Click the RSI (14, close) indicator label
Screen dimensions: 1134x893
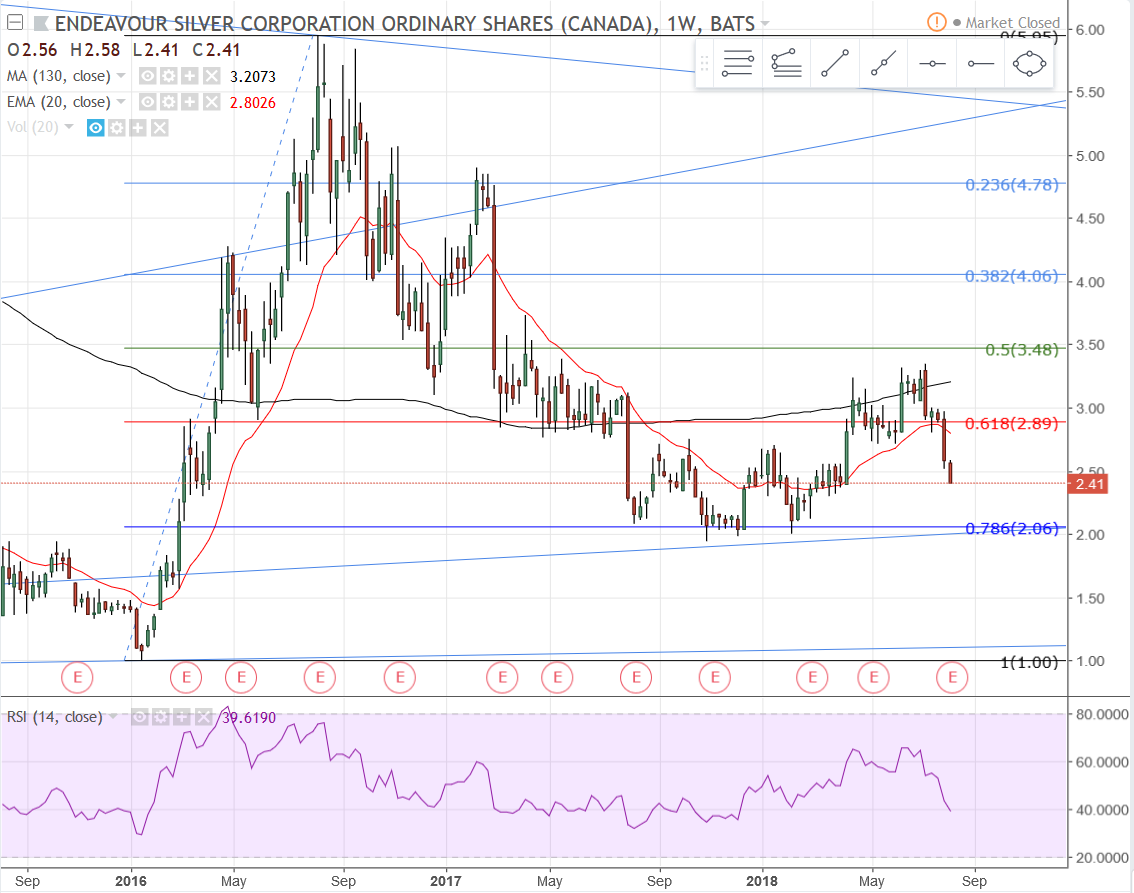pyautogui.click(x=54, y=717)
